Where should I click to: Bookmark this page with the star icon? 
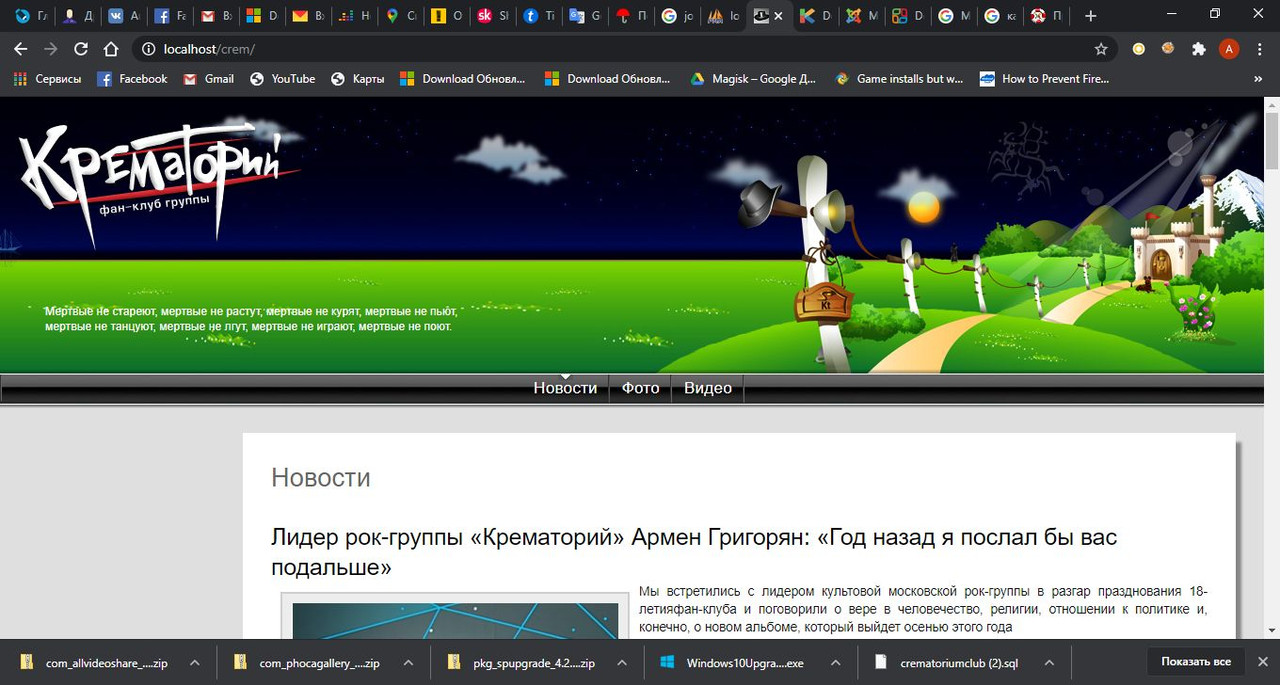[1101, 49]
